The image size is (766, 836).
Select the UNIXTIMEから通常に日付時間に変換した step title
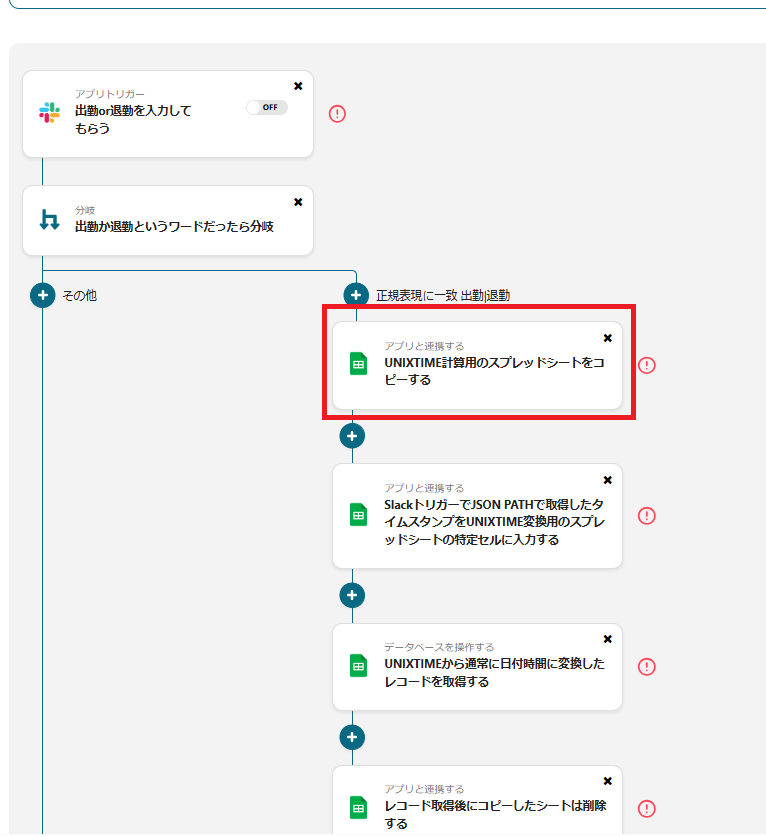(494, 672)
